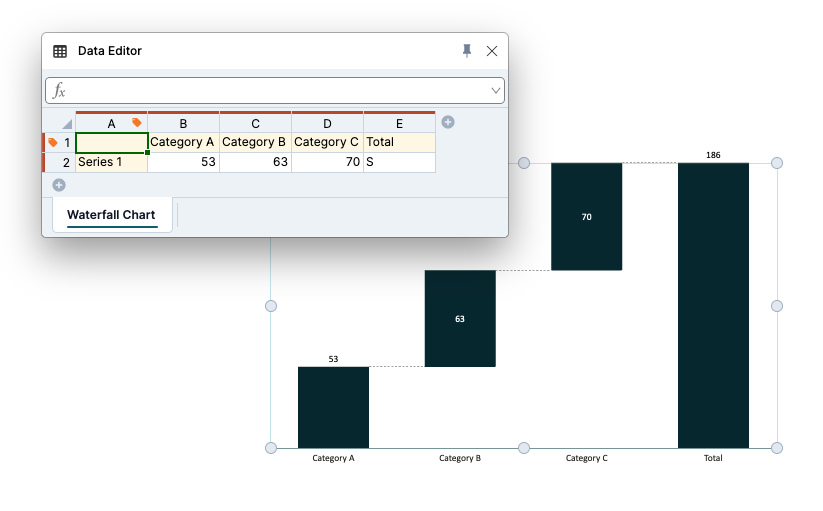The width and height of the screenshot is (823, 511).
Task: Click the chart's left-middle resize handle
Action: click(271, 306)
